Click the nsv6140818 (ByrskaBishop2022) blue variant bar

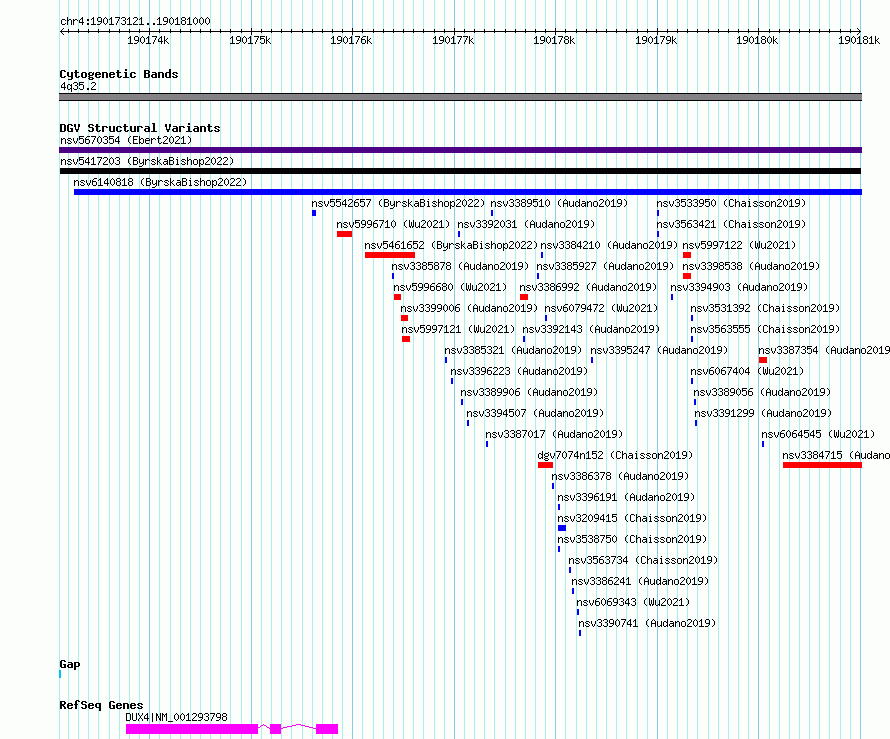[x=468, y=192]
